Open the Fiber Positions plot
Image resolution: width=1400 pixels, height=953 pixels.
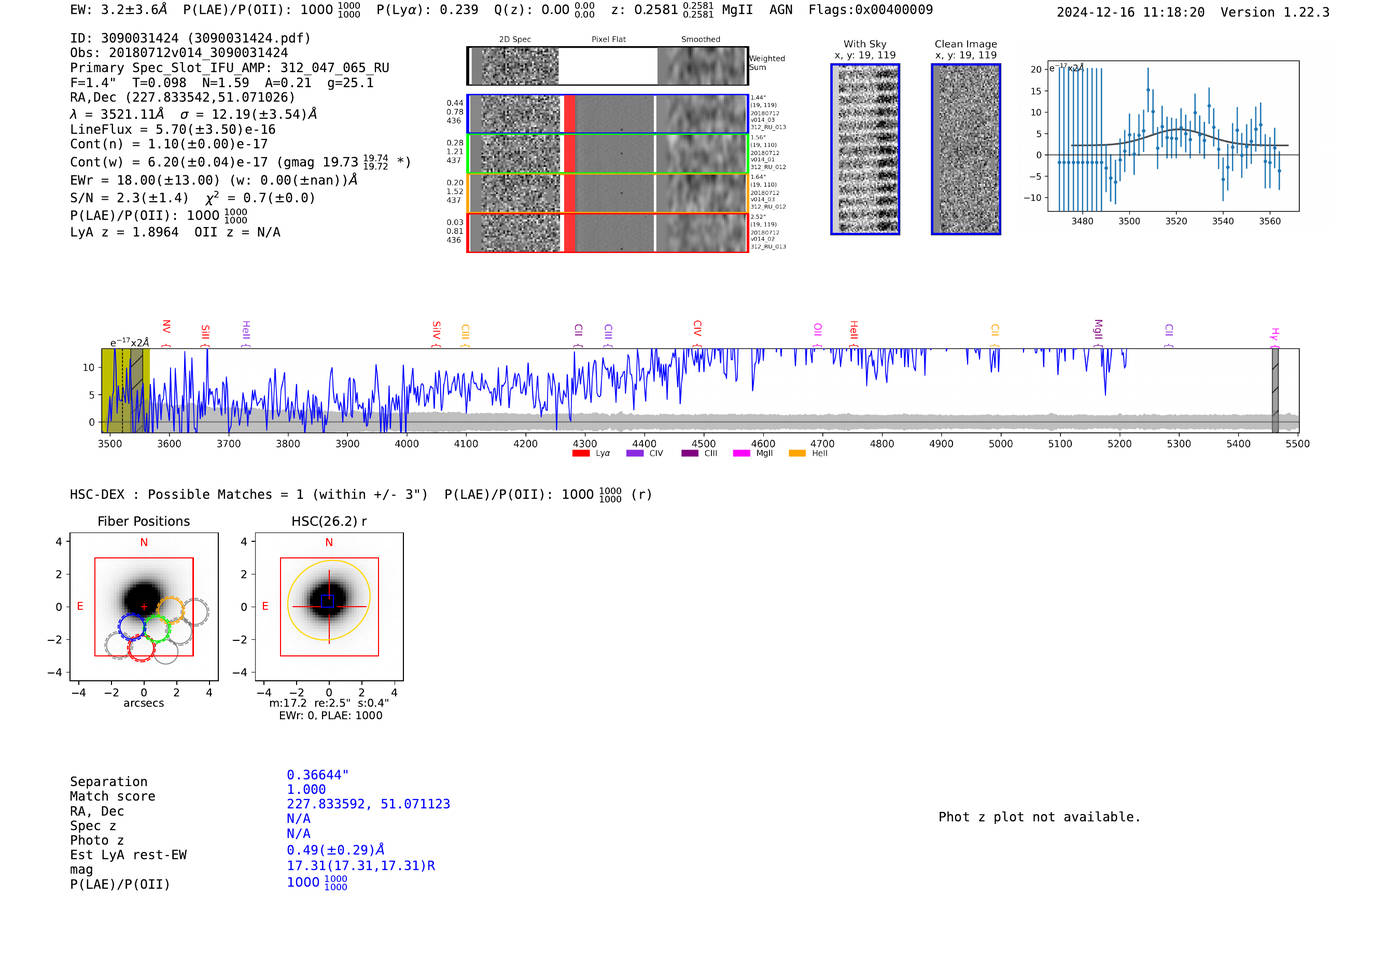[x=144, y=607]
